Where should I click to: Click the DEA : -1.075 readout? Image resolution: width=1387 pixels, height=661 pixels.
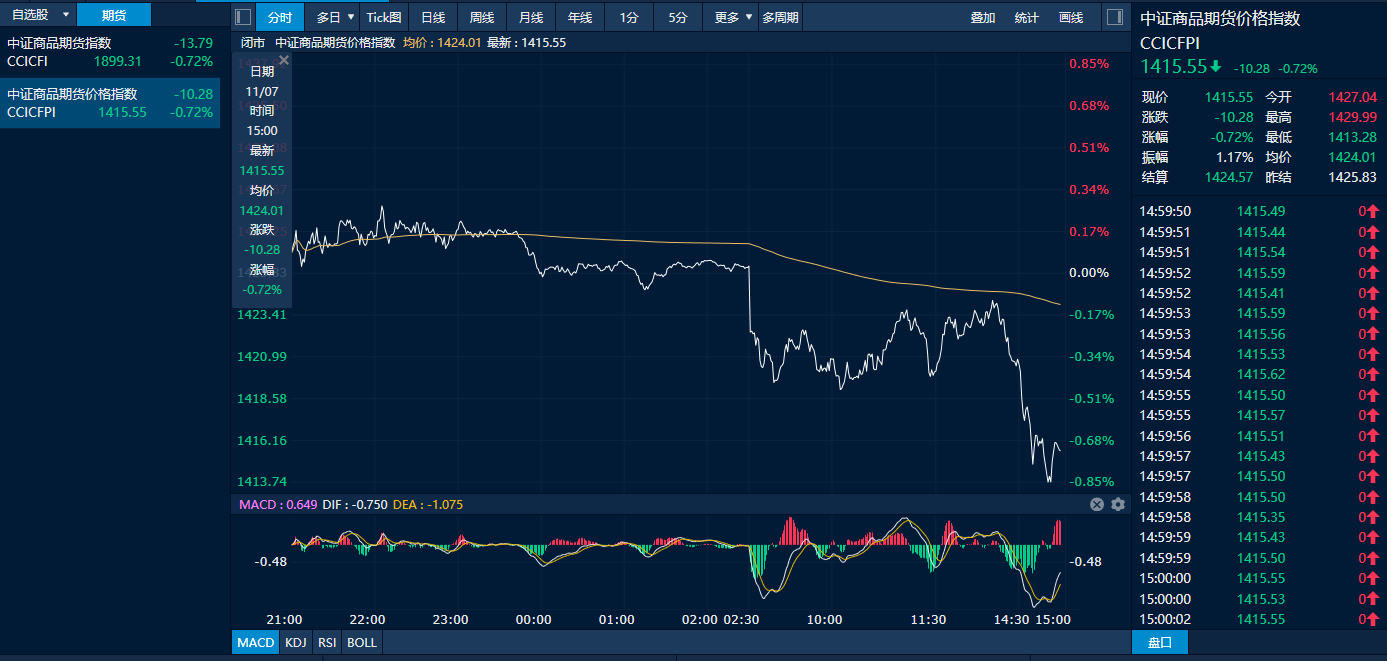tap(428, 504)
